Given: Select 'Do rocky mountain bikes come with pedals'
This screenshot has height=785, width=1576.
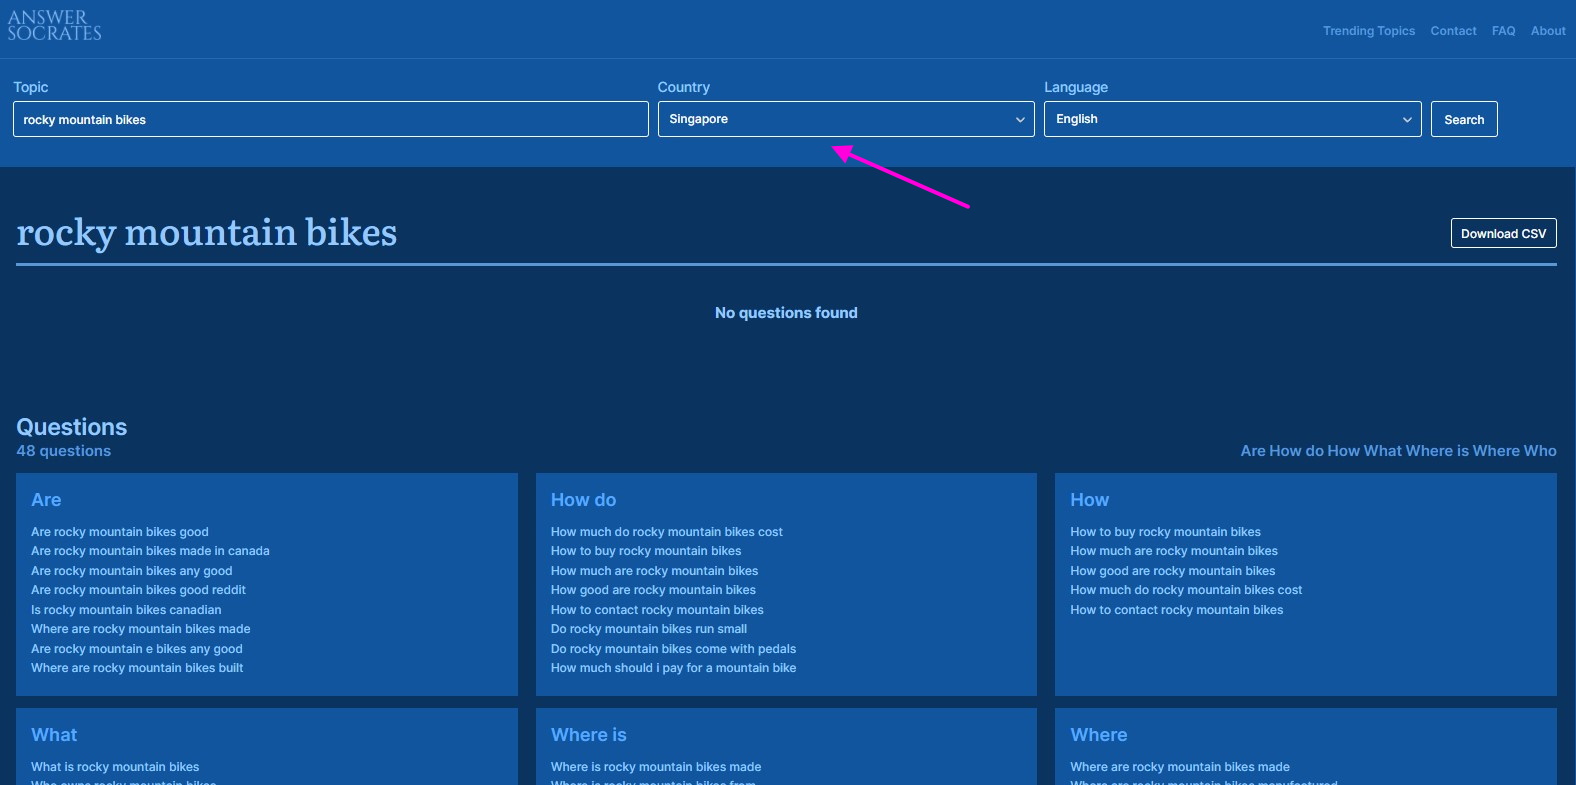Looking at the screenshot, I should (x=673, y=649).
